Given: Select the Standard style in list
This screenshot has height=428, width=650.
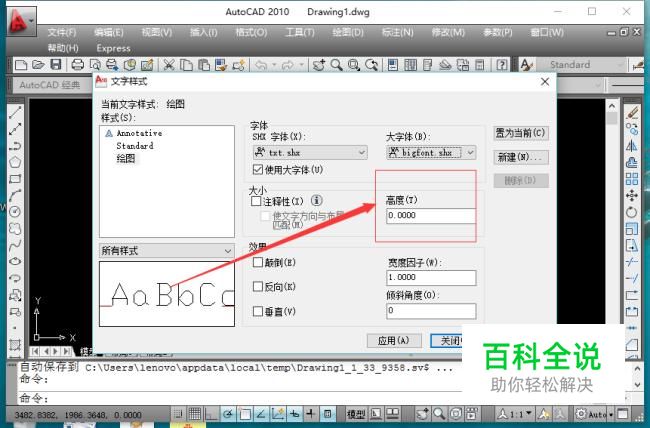Looking at the screenshot, I should point(135,146).
